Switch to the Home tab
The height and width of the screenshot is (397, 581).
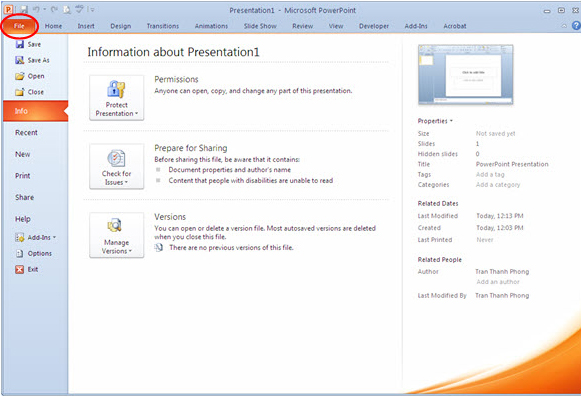pos(53,26)
